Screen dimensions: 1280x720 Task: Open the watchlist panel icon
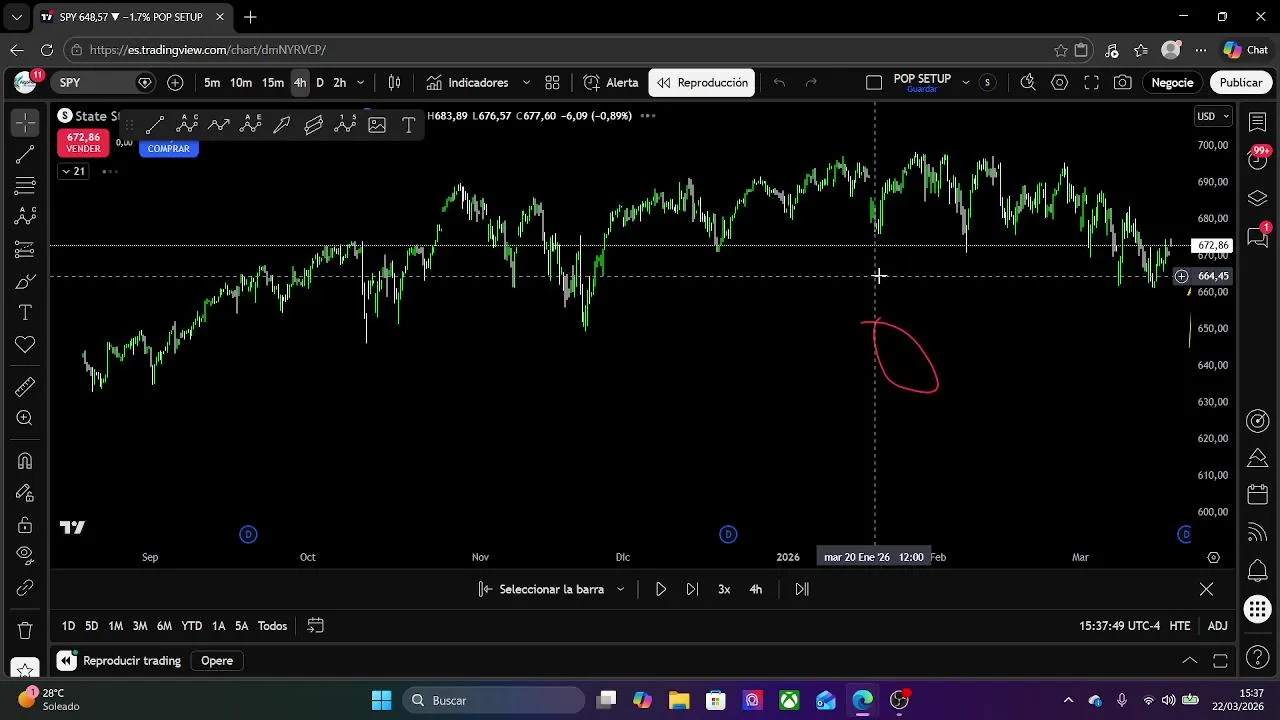(1258, 121)
